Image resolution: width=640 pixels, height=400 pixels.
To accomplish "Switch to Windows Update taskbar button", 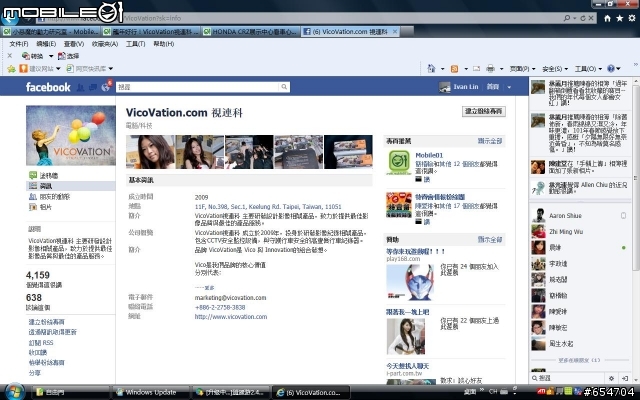I will 151,392.
